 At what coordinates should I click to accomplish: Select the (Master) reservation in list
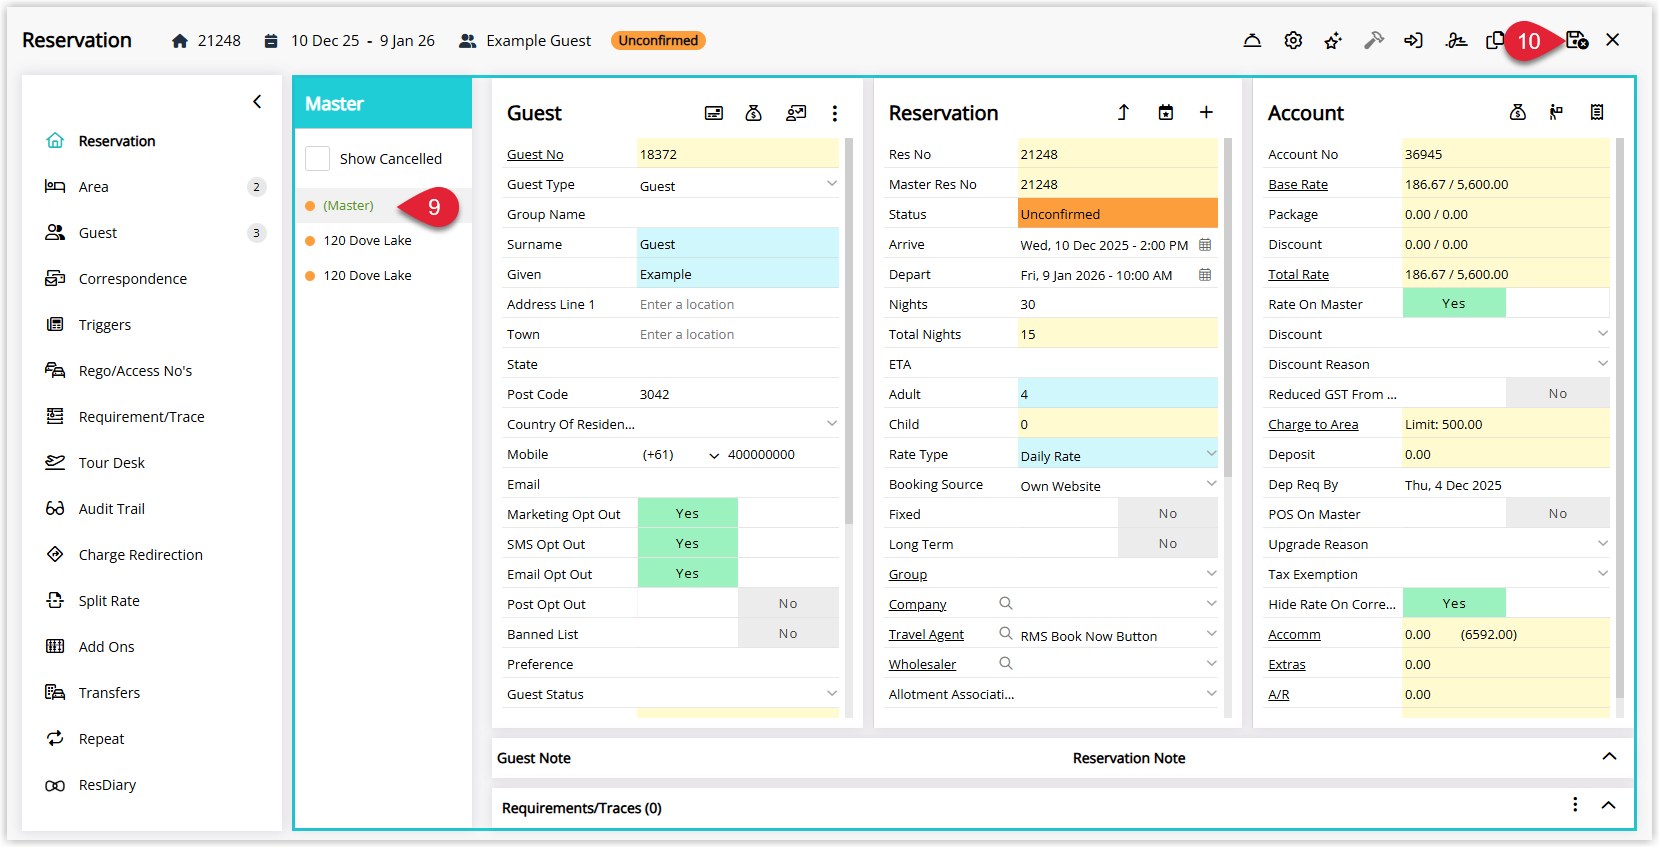pos(348,206)
